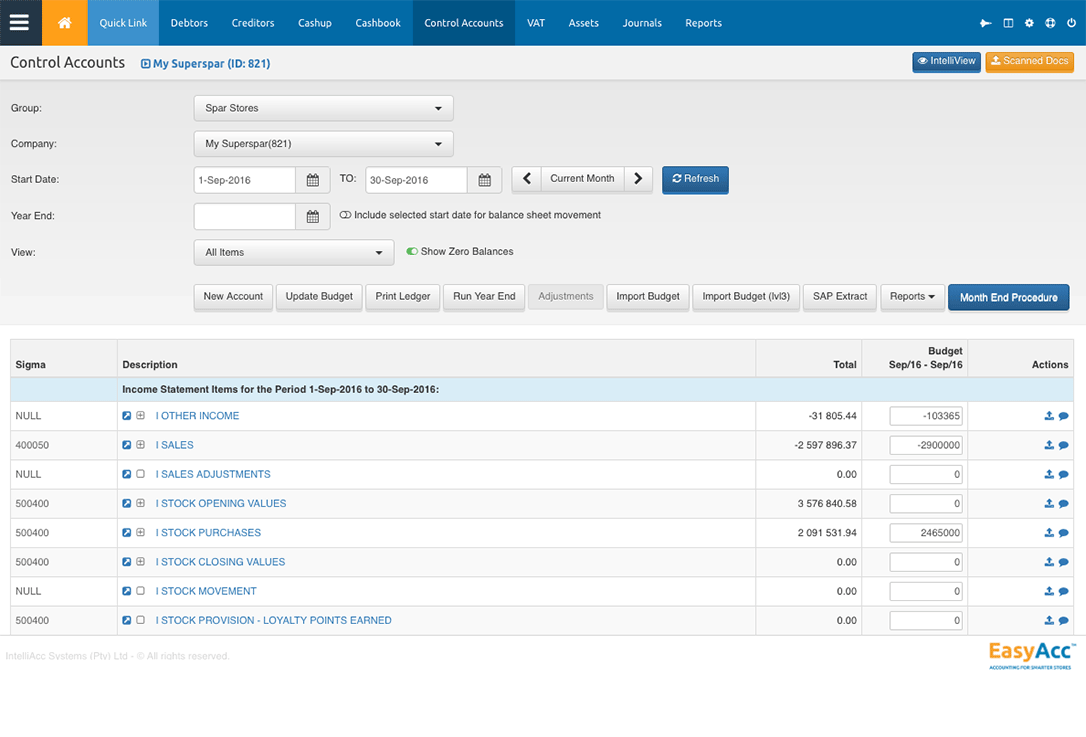1086x737 pixels.
Task: Open the My Superspar (ID: 821) link
Action: click(206, 64)
